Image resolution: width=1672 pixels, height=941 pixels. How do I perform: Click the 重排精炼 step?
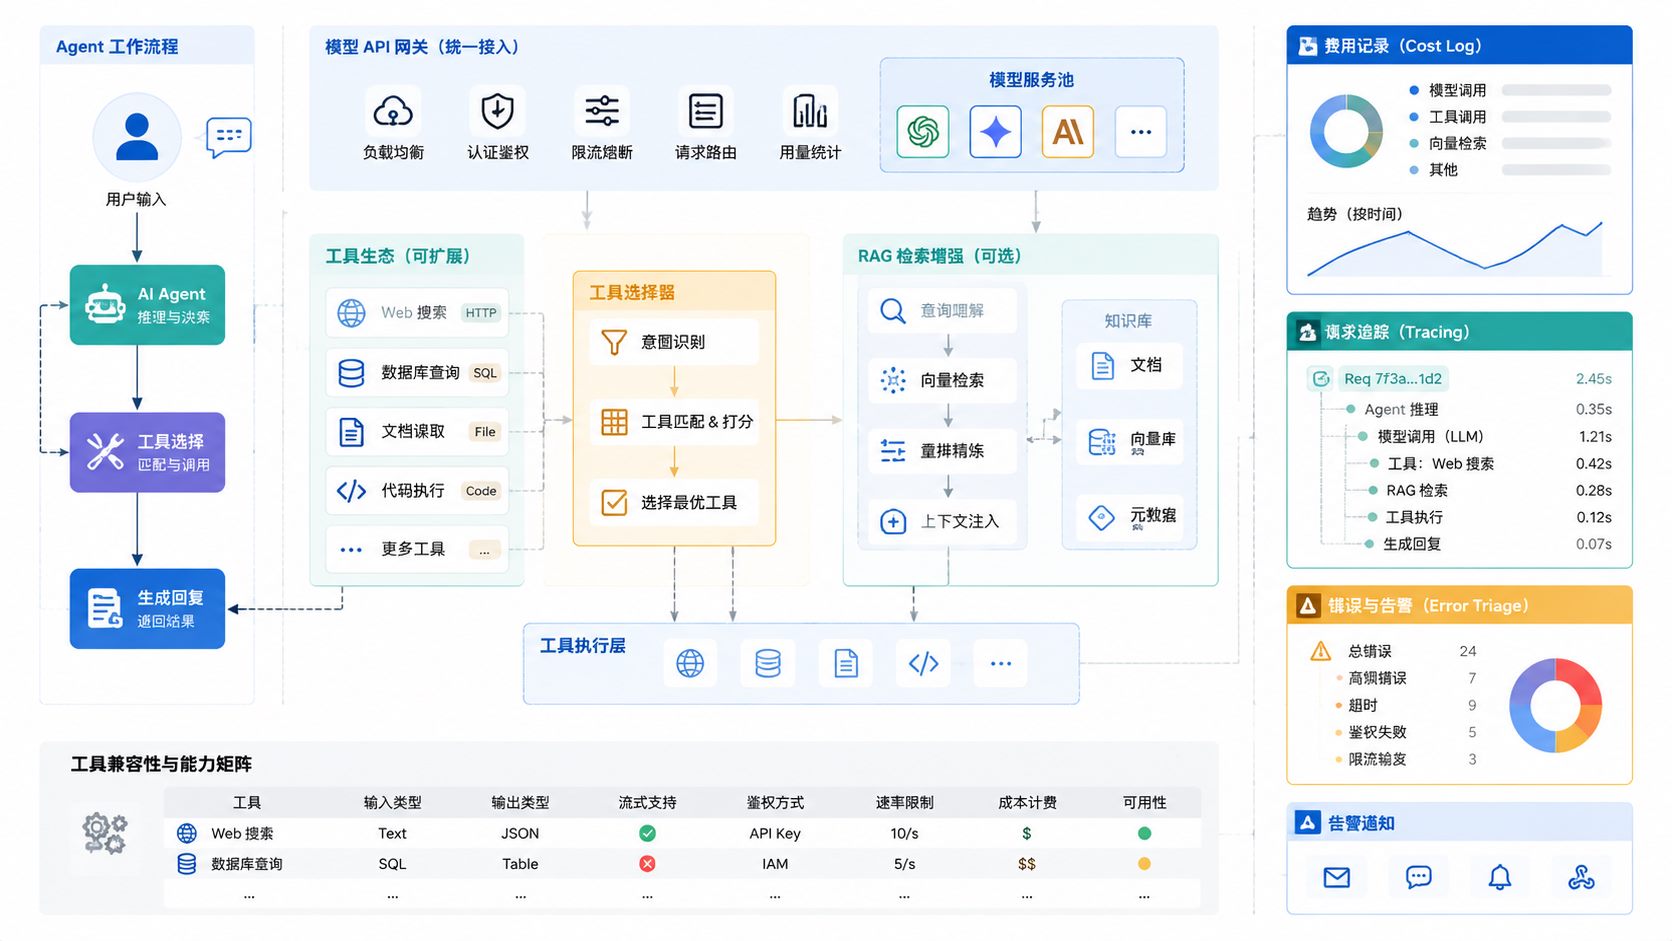(942, 451)
